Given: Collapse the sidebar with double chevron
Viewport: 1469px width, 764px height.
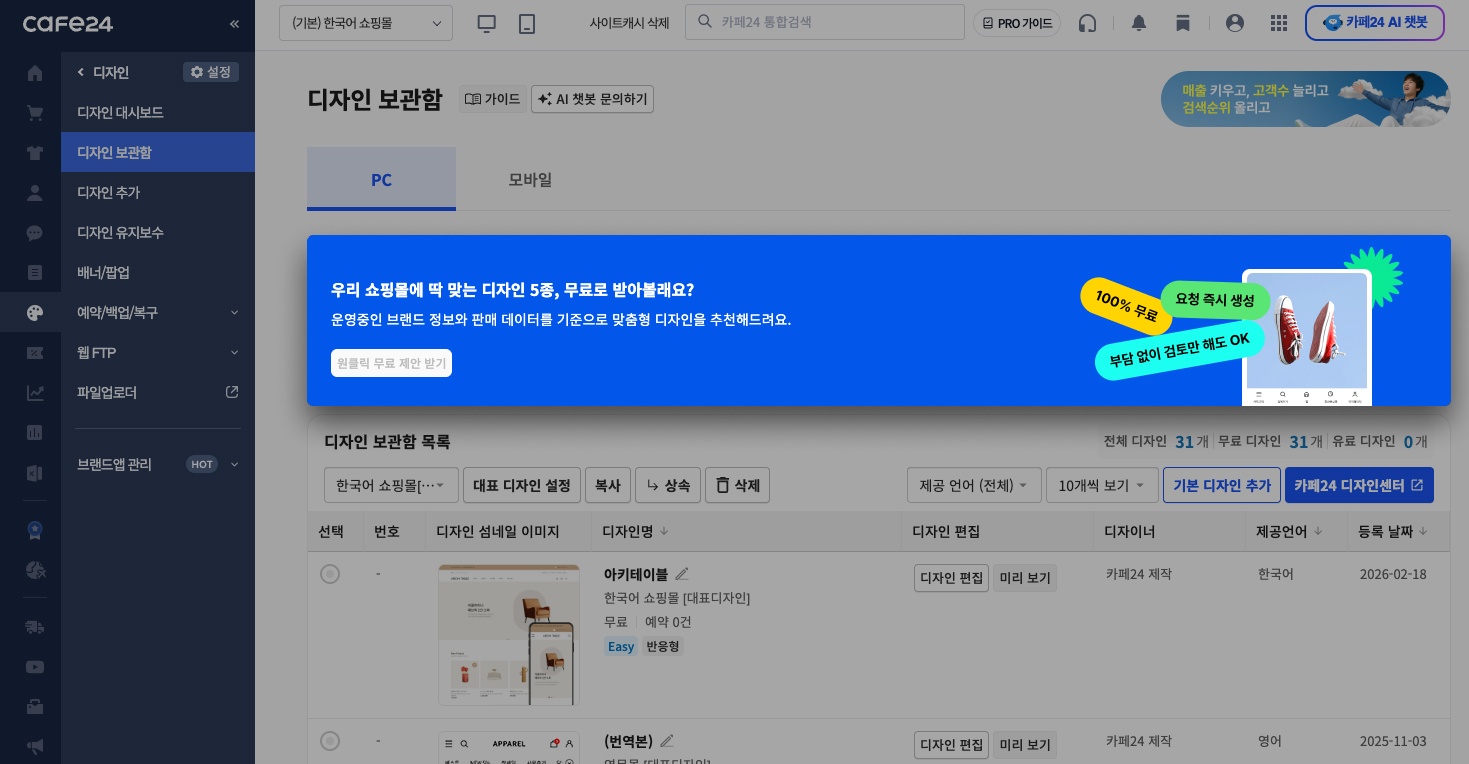Looking at the screenshot, I should [x=234, y=23].
